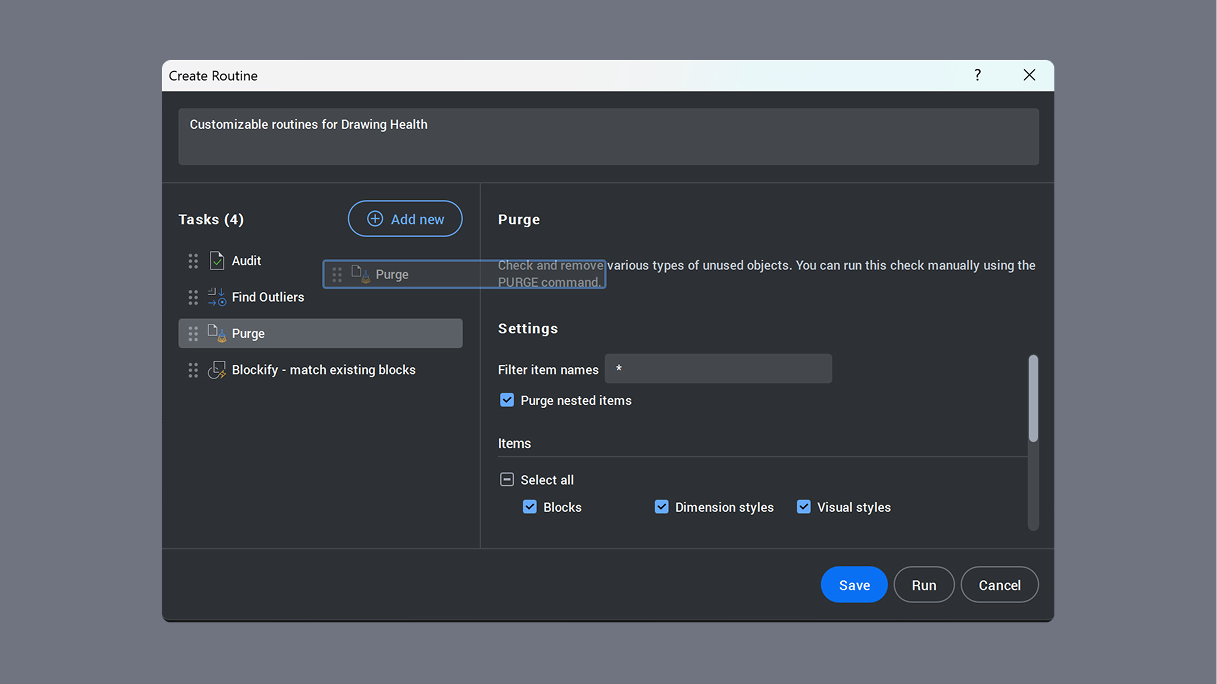Click the Add new task button

click(405, 219)
